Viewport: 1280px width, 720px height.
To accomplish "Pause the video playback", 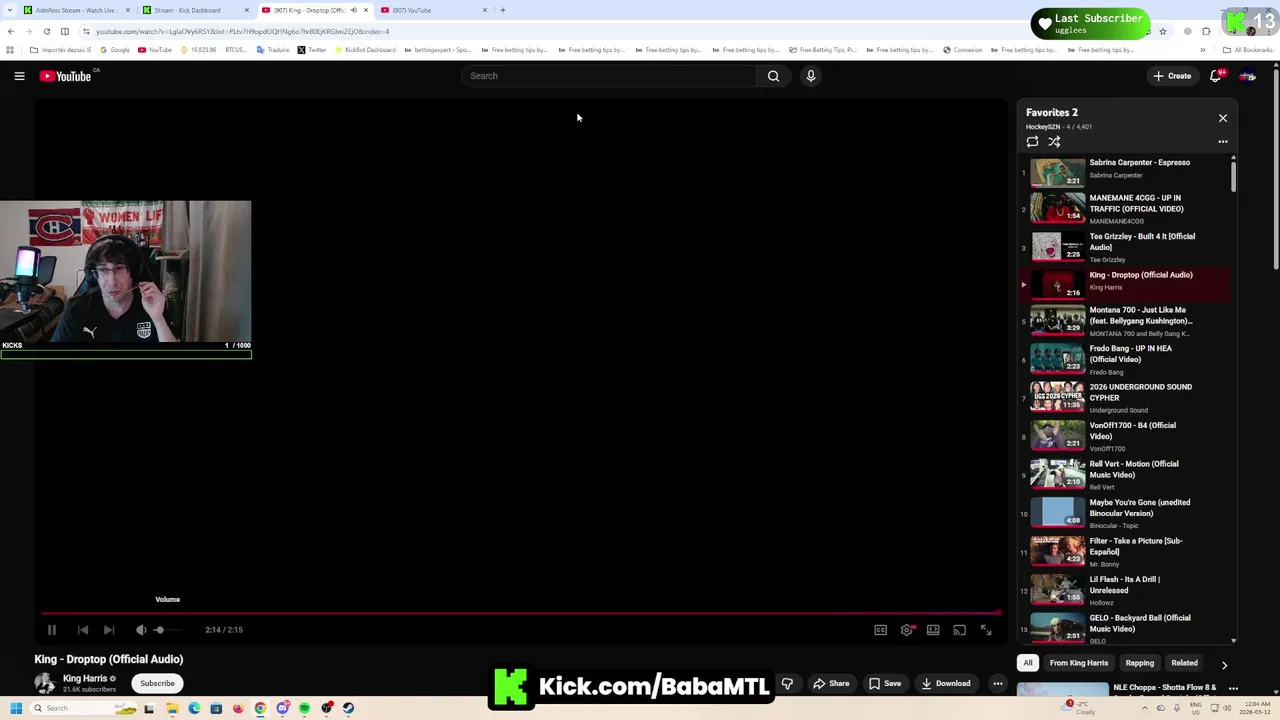I will tap(52, 630).
